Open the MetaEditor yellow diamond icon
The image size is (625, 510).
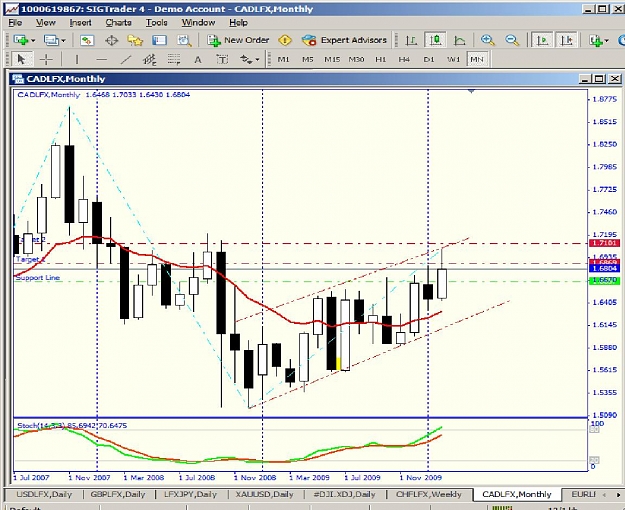coord(285,40)
